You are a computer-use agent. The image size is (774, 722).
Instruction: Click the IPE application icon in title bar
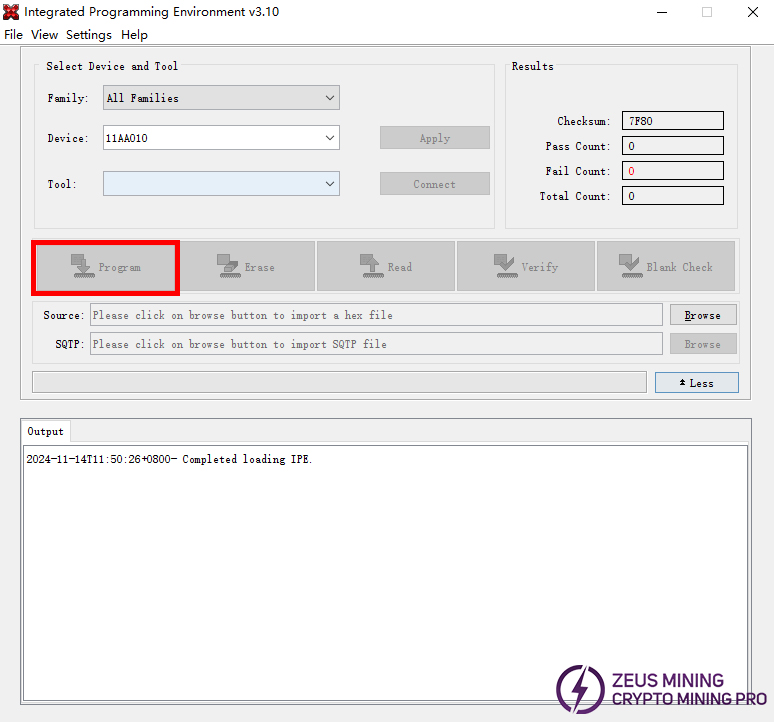pos(11,12)
